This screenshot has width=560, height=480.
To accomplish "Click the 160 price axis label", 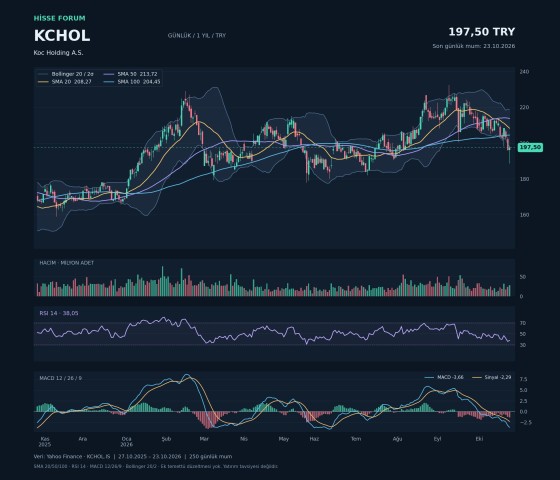I will pyautogui.click(x=524, y=215).
